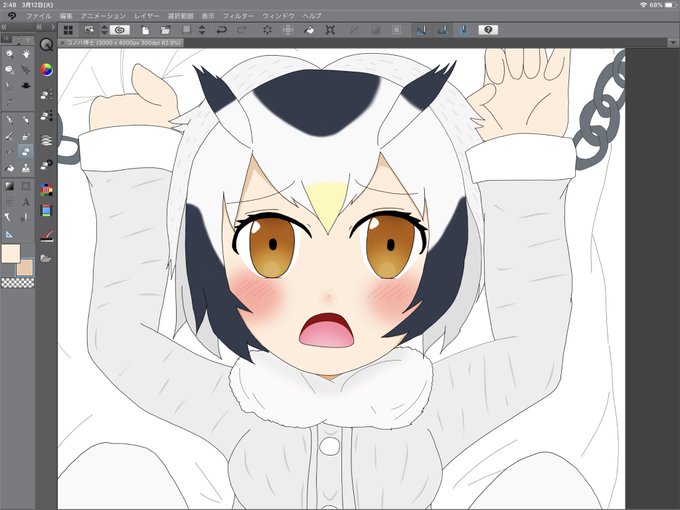
Task: Open the 選択範囲 menu
Action: coord(180,16)
